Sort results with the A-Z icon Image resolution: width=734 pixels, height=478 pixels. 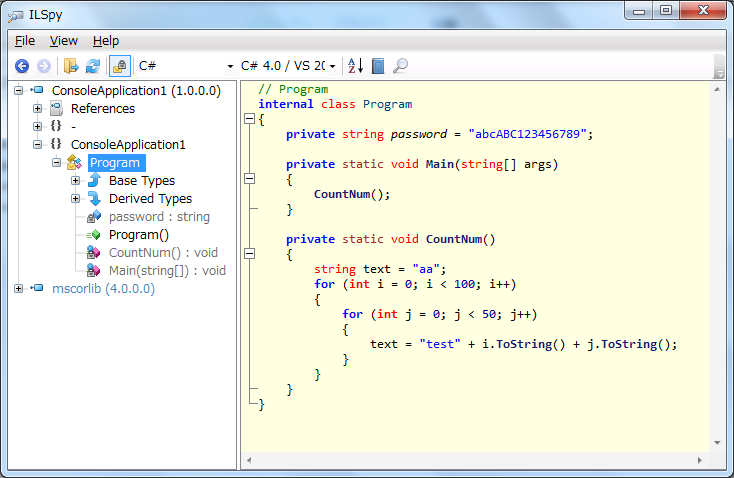coord(356,66)
